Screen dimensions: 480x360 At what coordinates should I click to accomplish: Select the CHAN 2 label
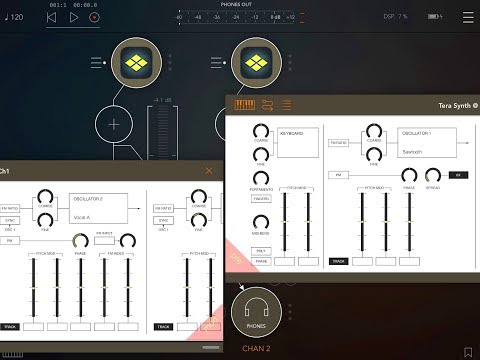(256, 348)
